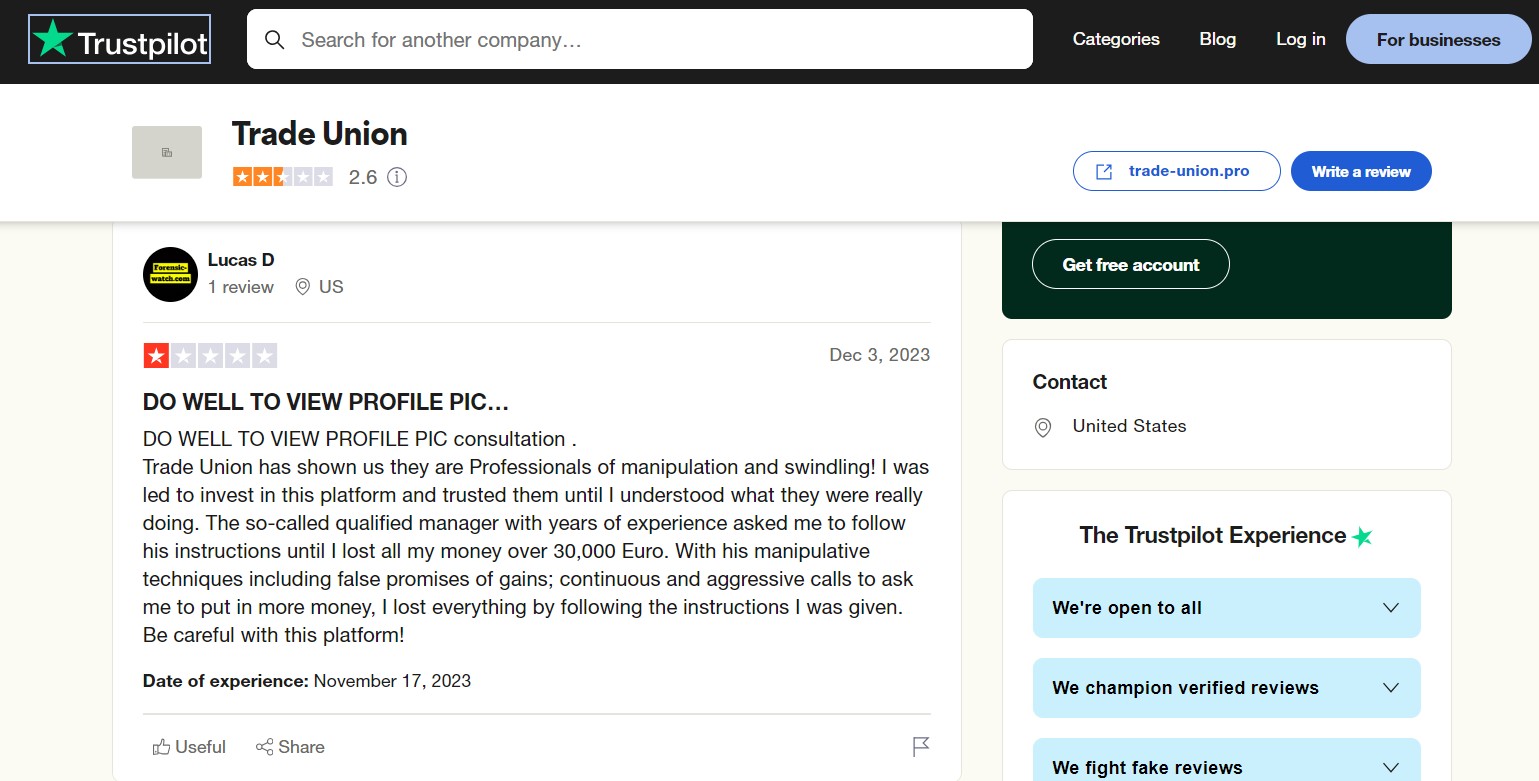
Task: Click the external link icon in trade-union.pro button
Action: click(x=1104, y=171)
